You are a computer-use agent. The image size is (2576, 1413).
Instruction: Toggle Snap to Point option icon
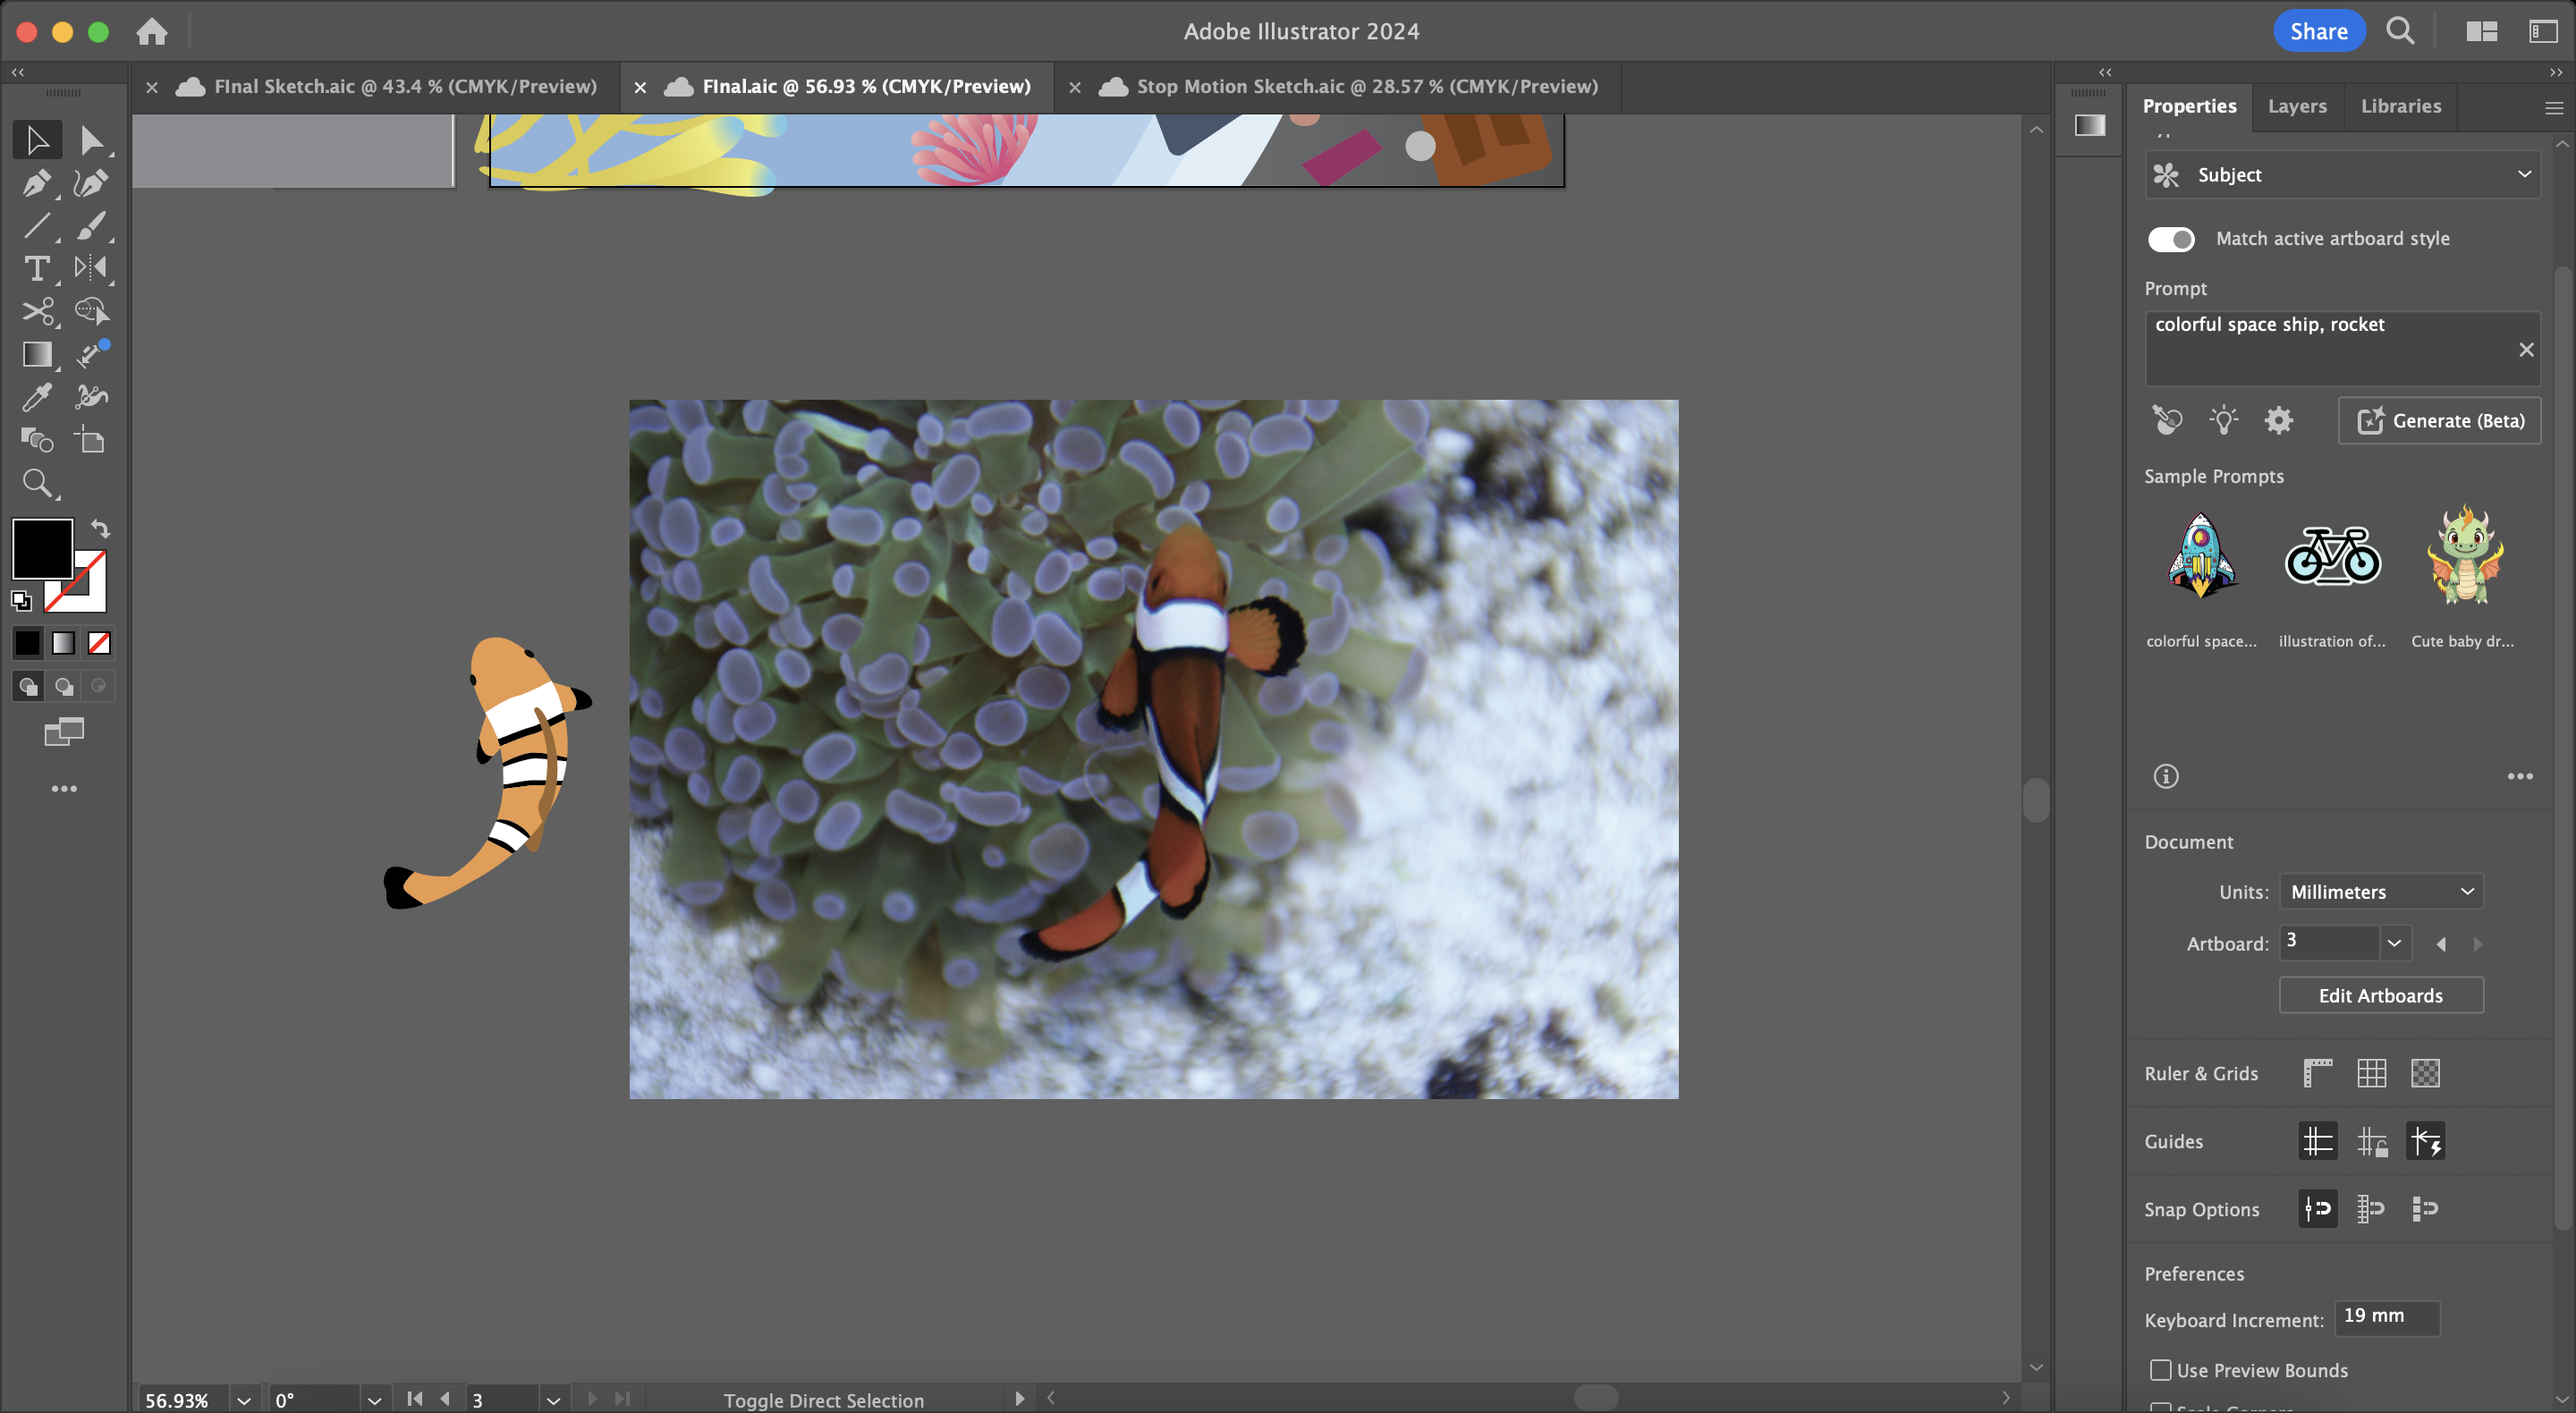click(2317, 1209)
